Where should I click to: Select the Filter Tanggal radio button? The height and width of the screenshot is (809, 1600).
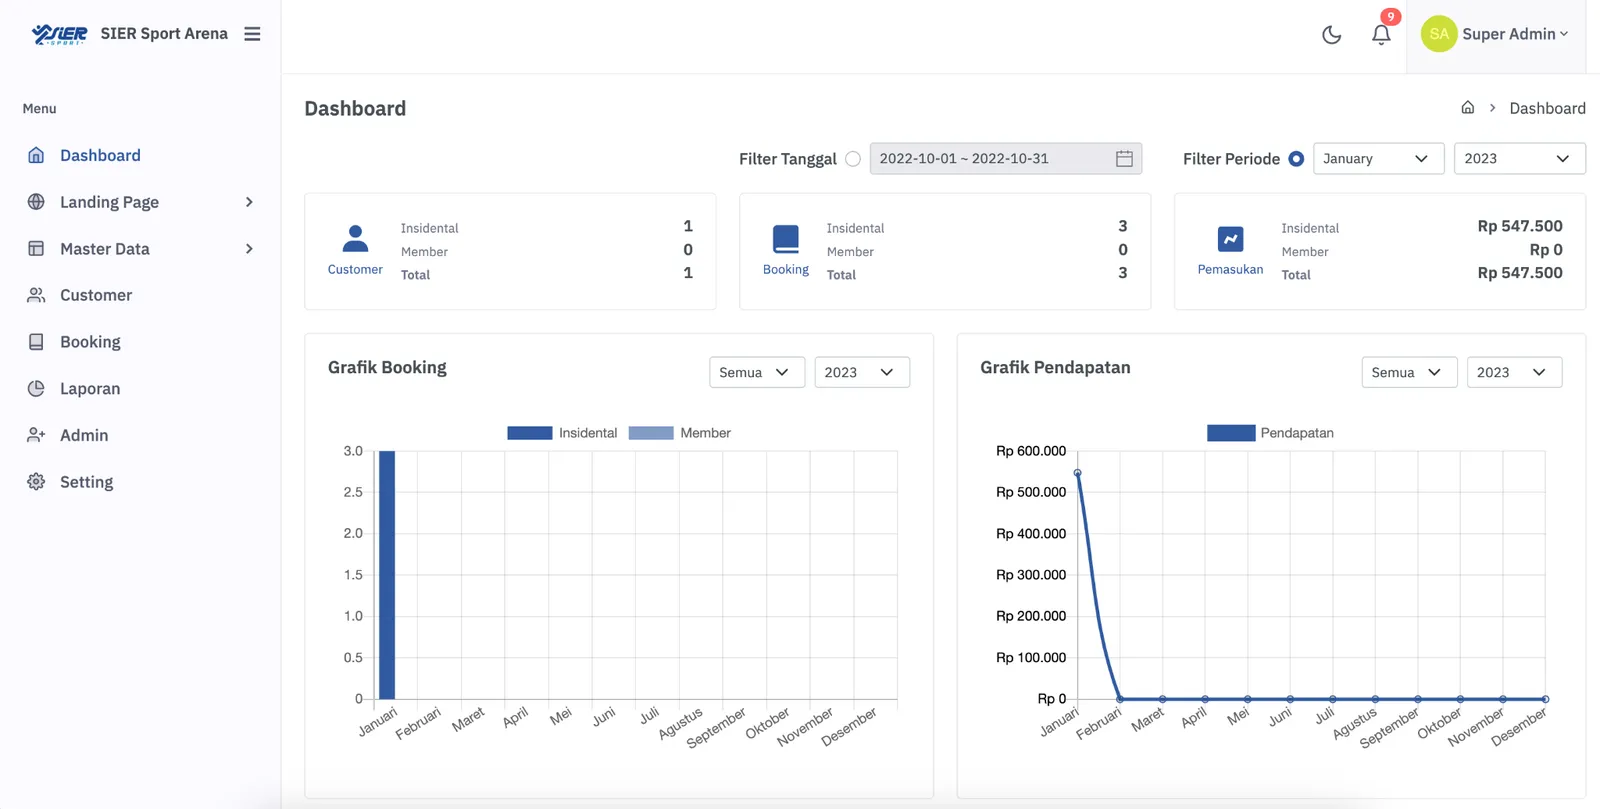pos(853,159)
